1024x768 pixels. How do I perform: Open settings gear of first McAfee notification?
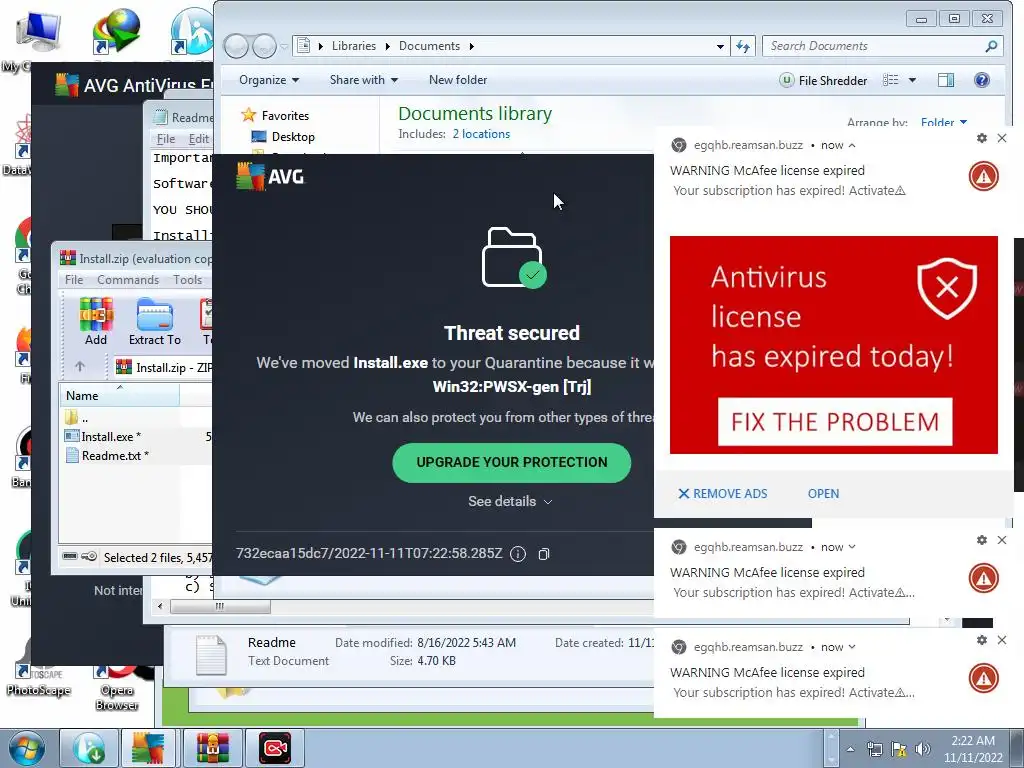click(x=982, y=138)
